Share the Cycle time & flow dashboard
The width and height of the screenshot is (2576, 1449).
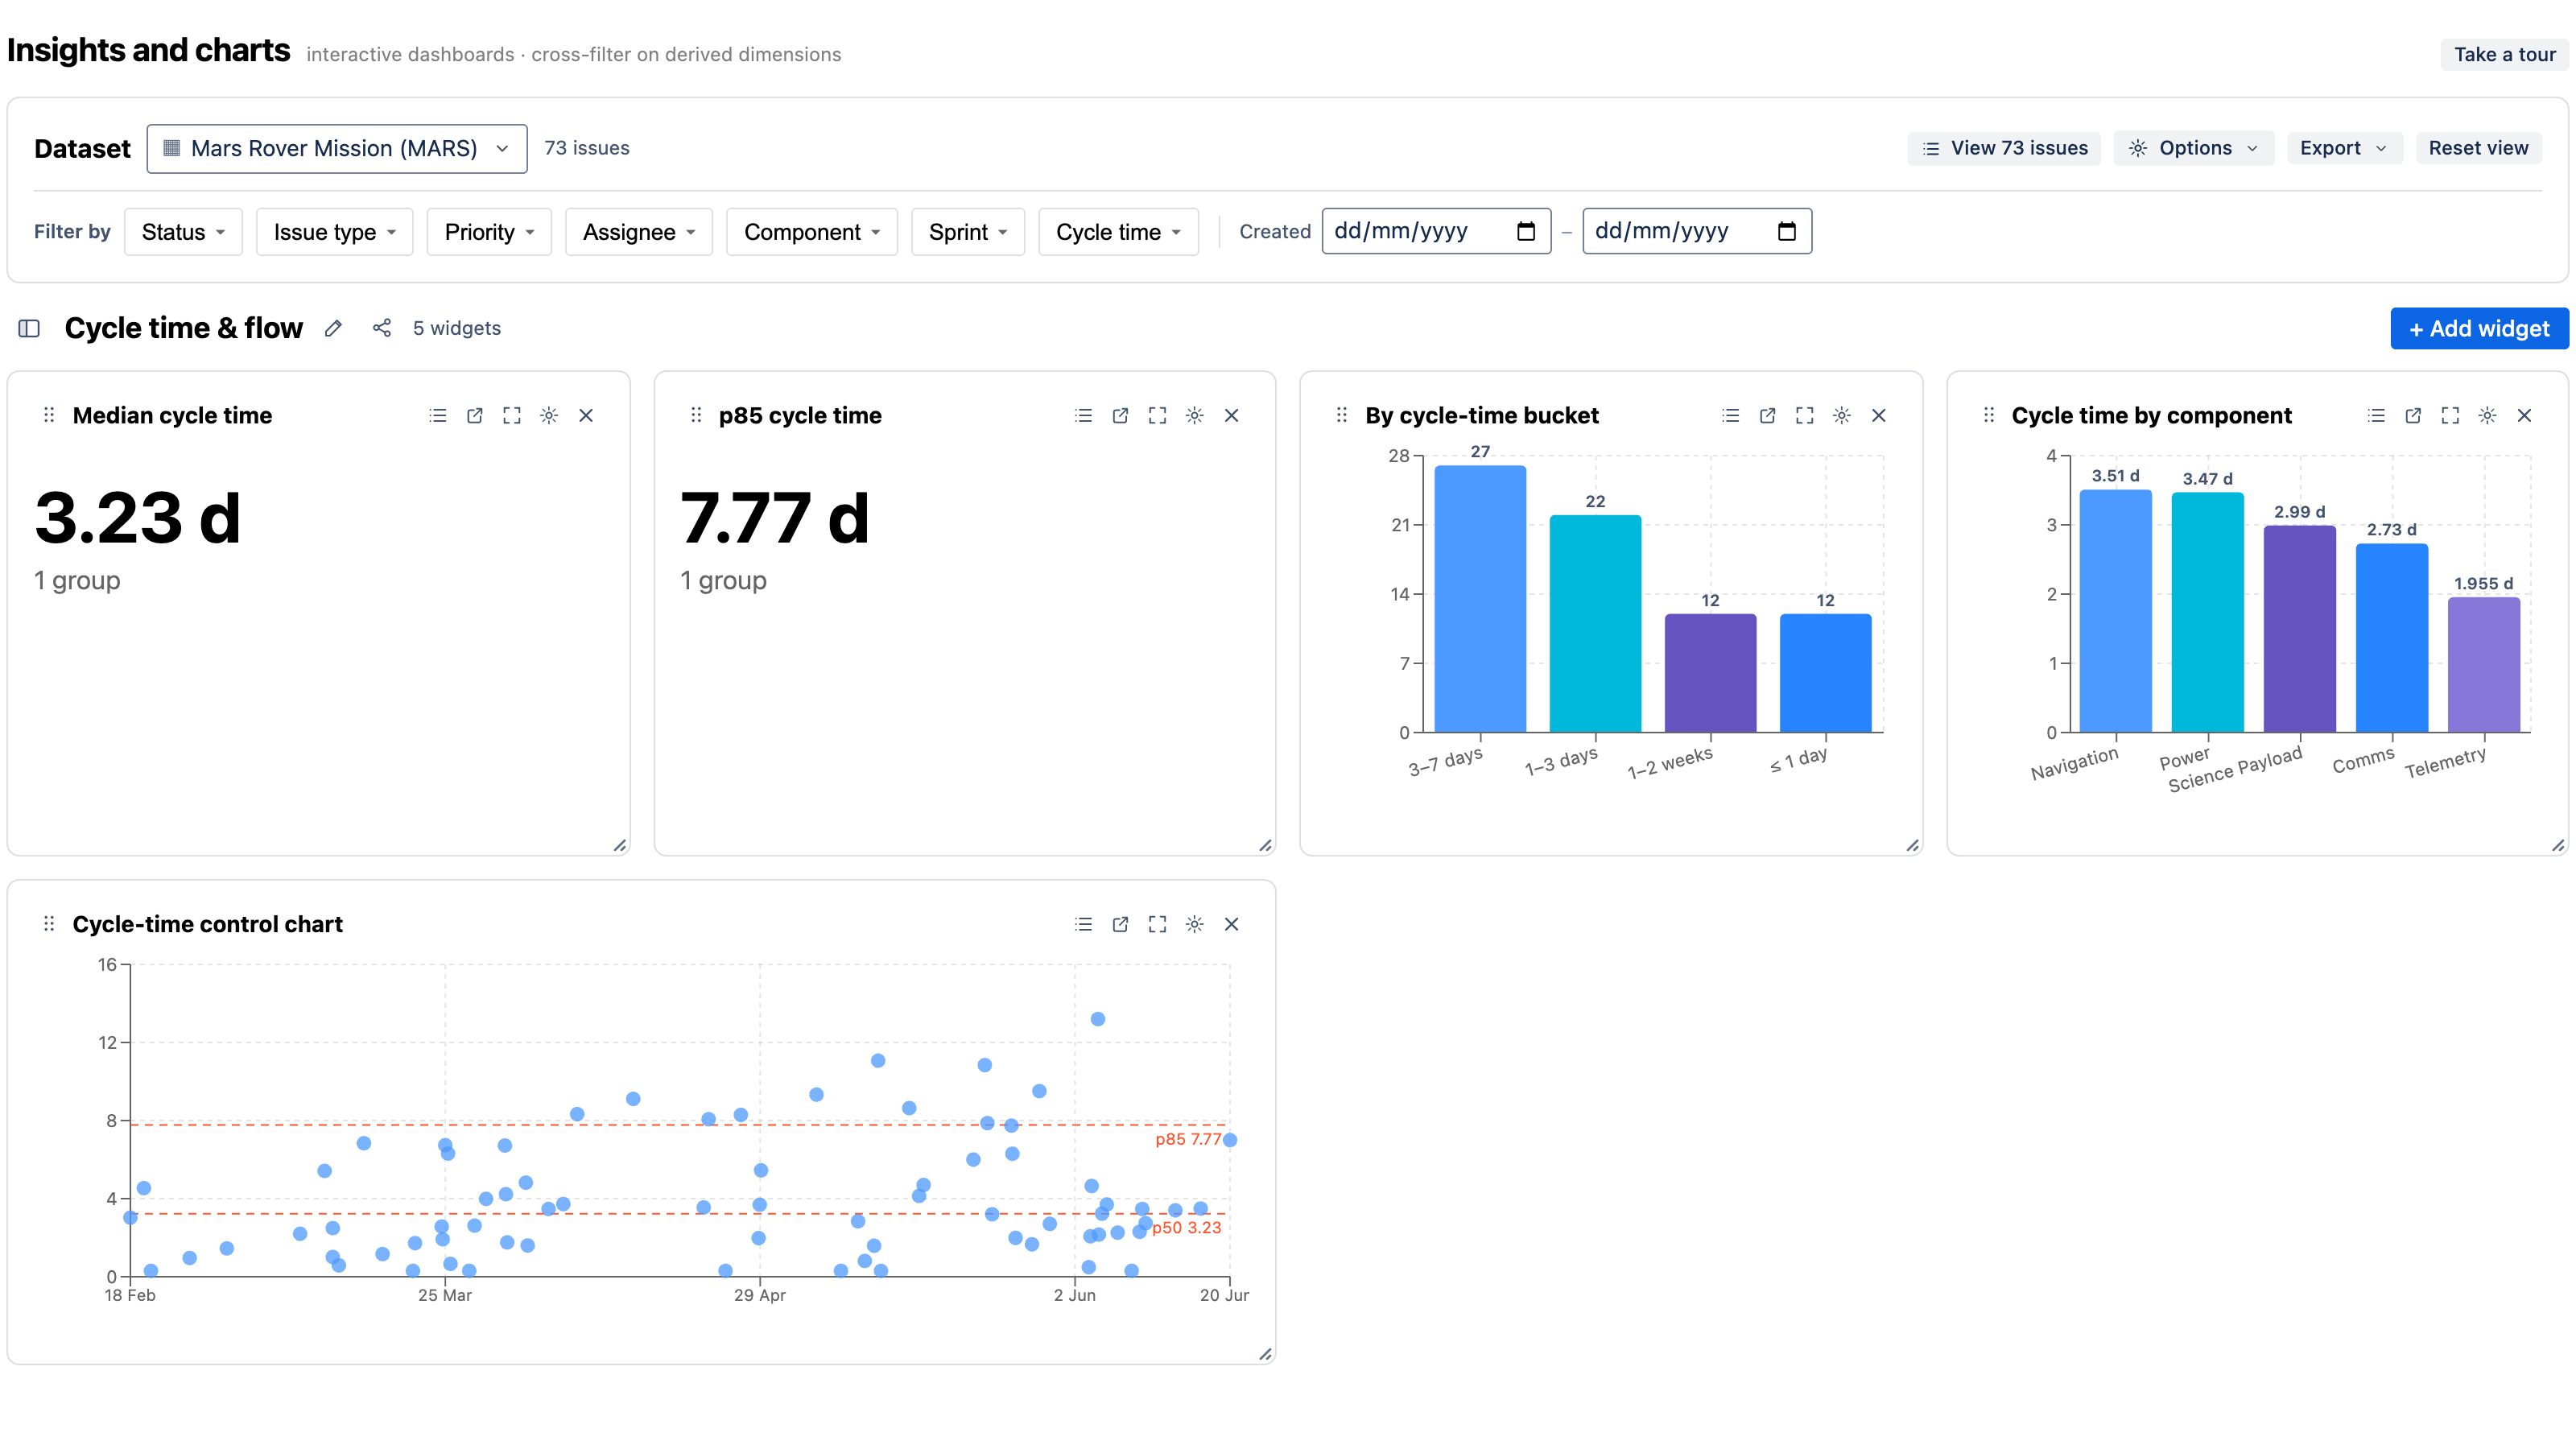pyautogui.click(x=381, y=328)
